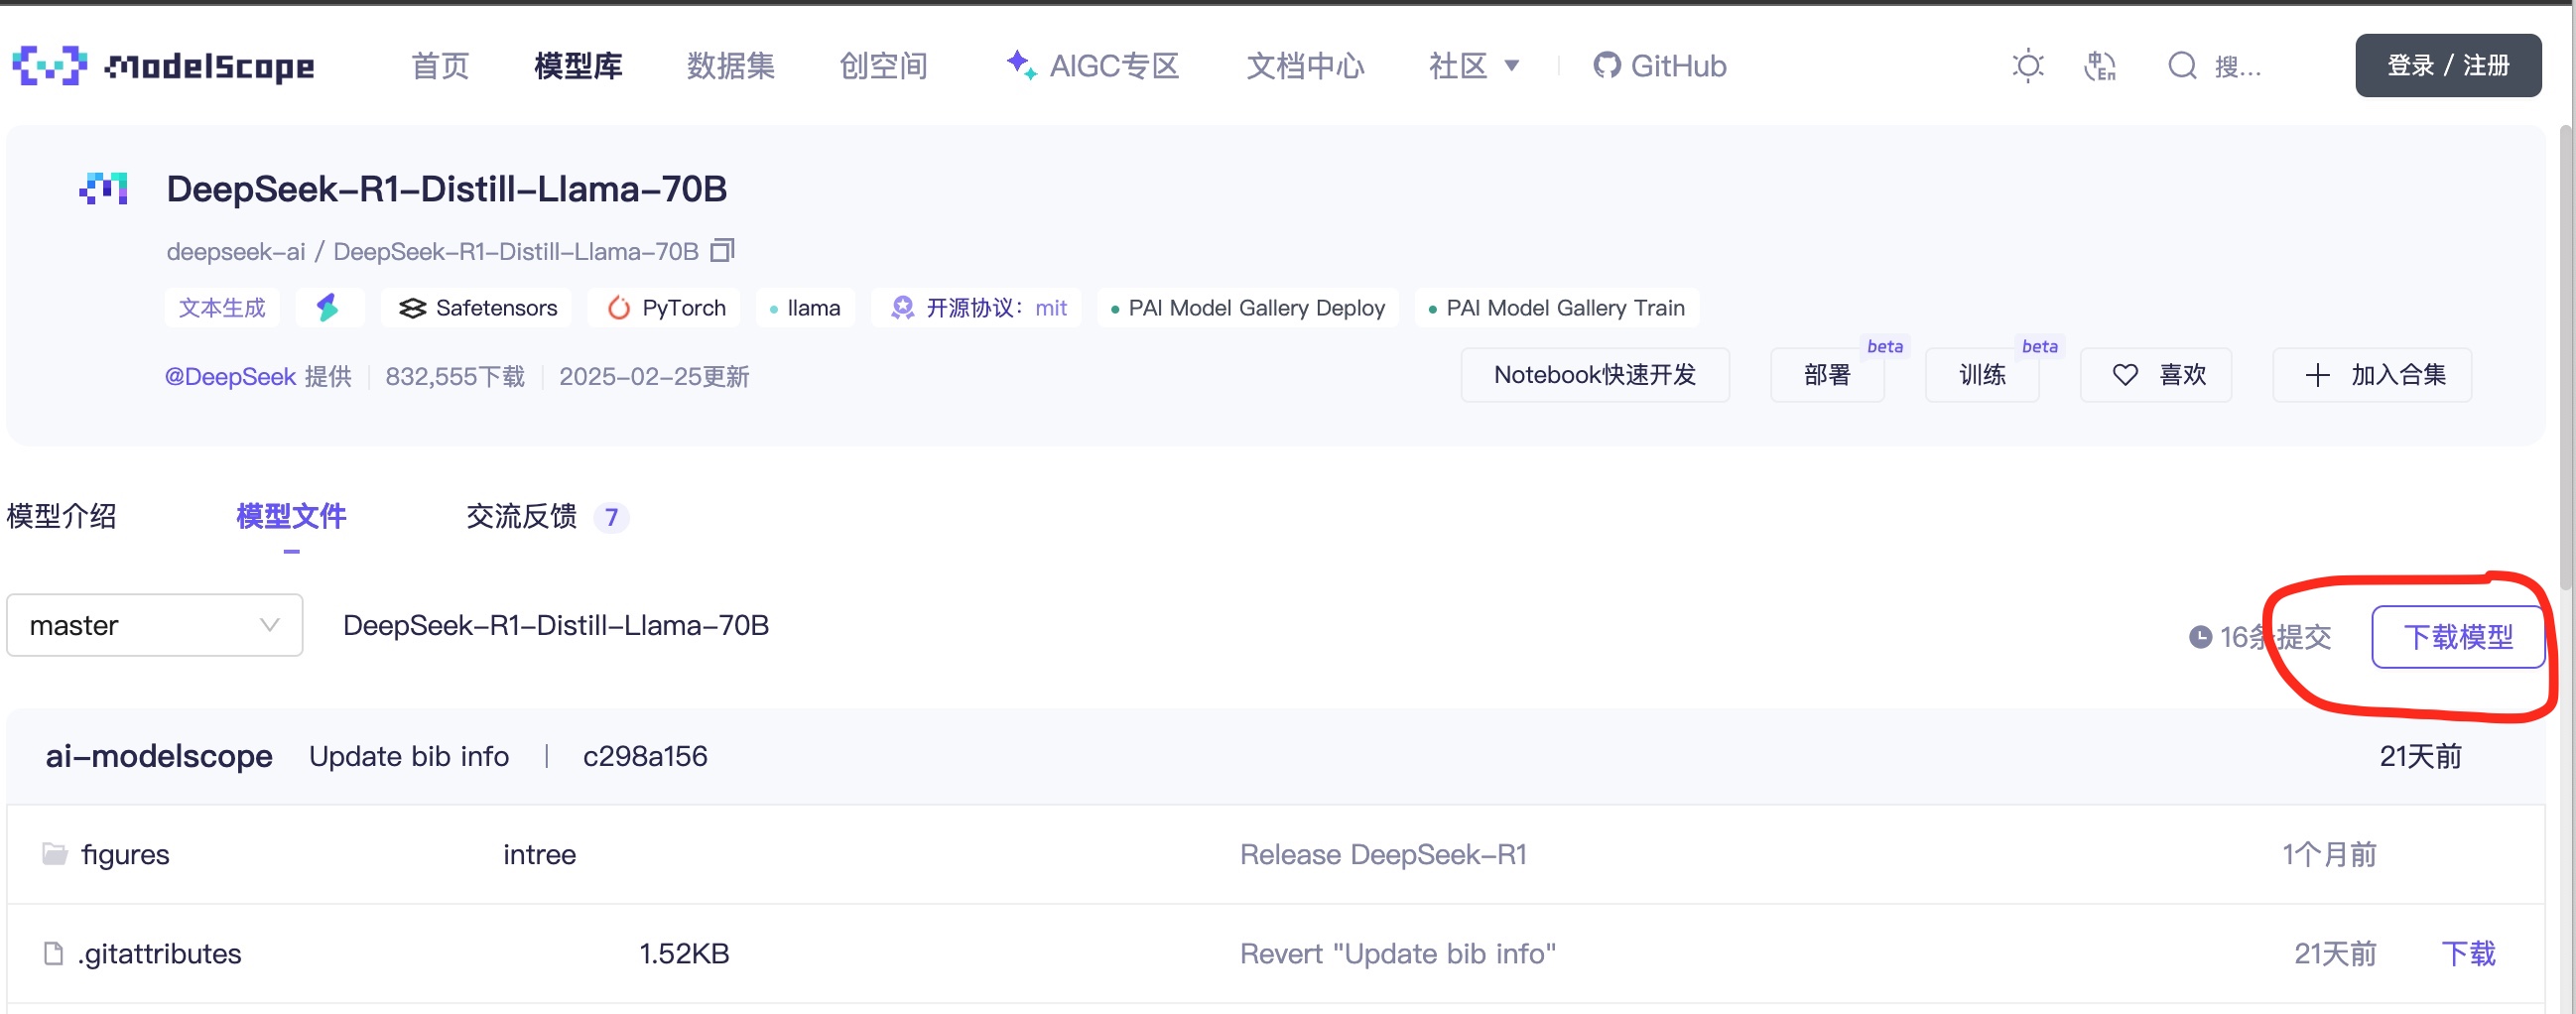Image resolution: width=2576 pixels, height=1014 pixels.
Task: Open the GitHub link in the navbar
Action: point(1660,66)
